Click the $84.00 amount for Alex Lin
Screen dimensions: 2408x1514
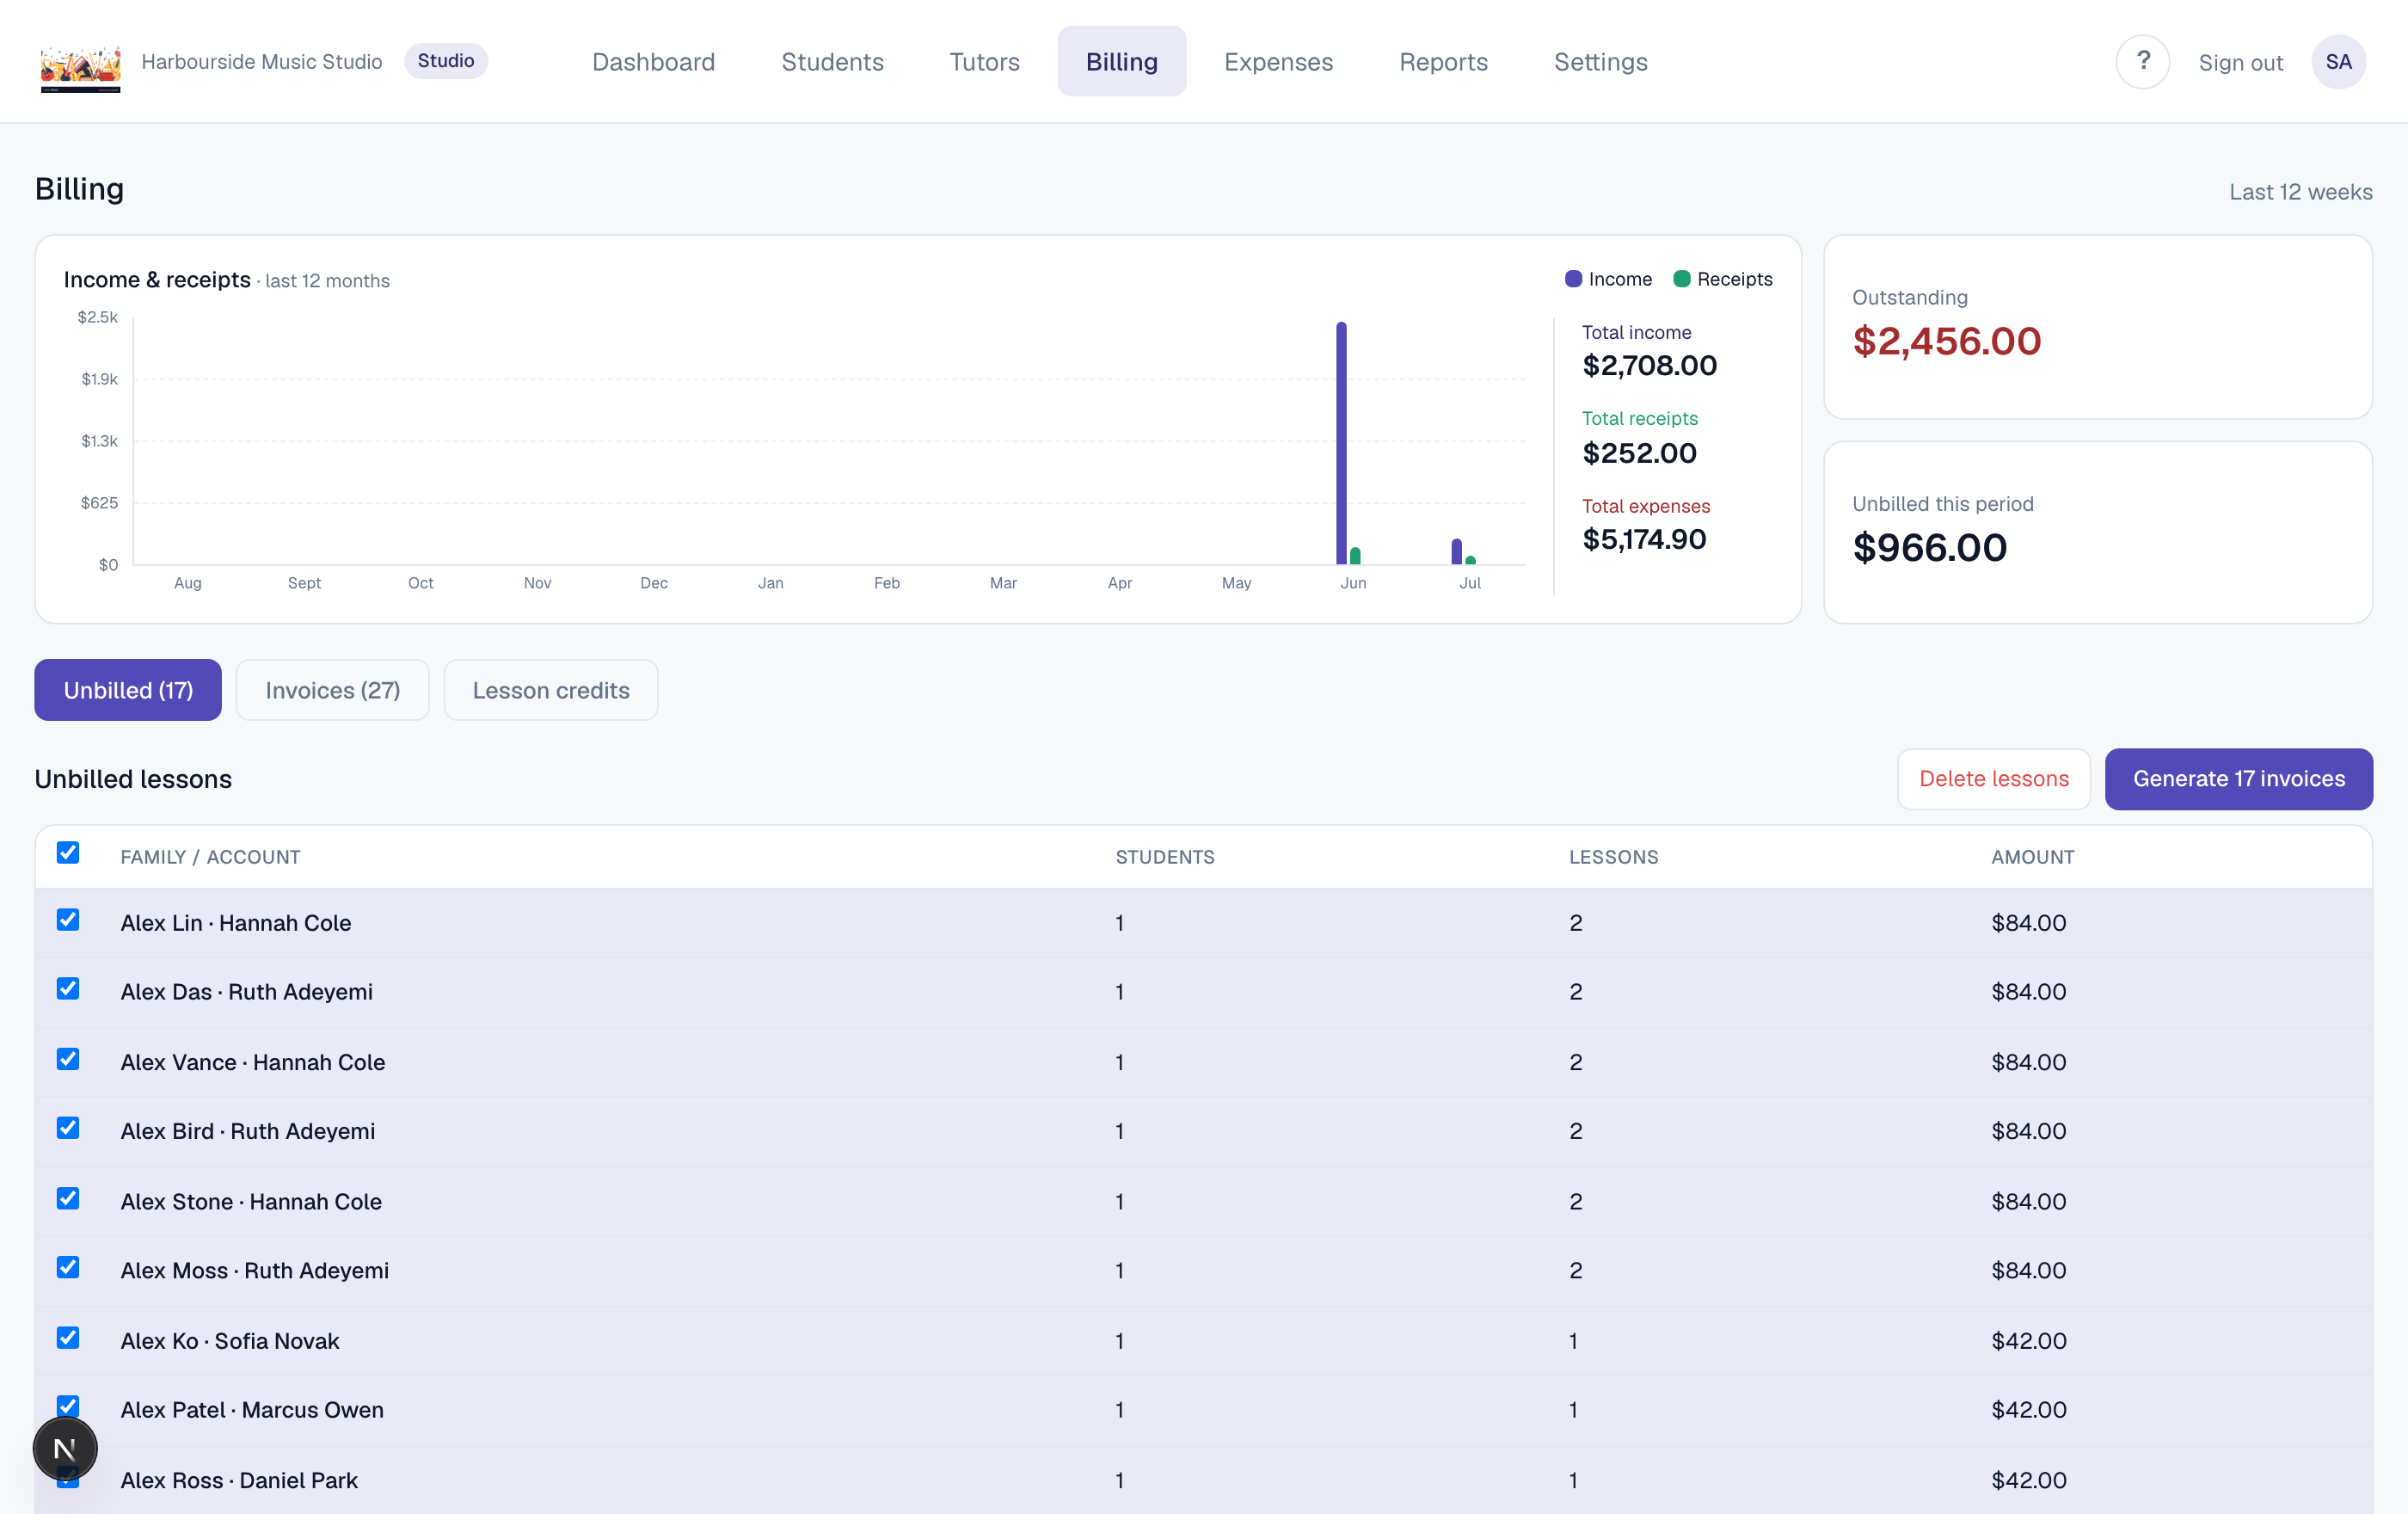[x=2028, y=923]
